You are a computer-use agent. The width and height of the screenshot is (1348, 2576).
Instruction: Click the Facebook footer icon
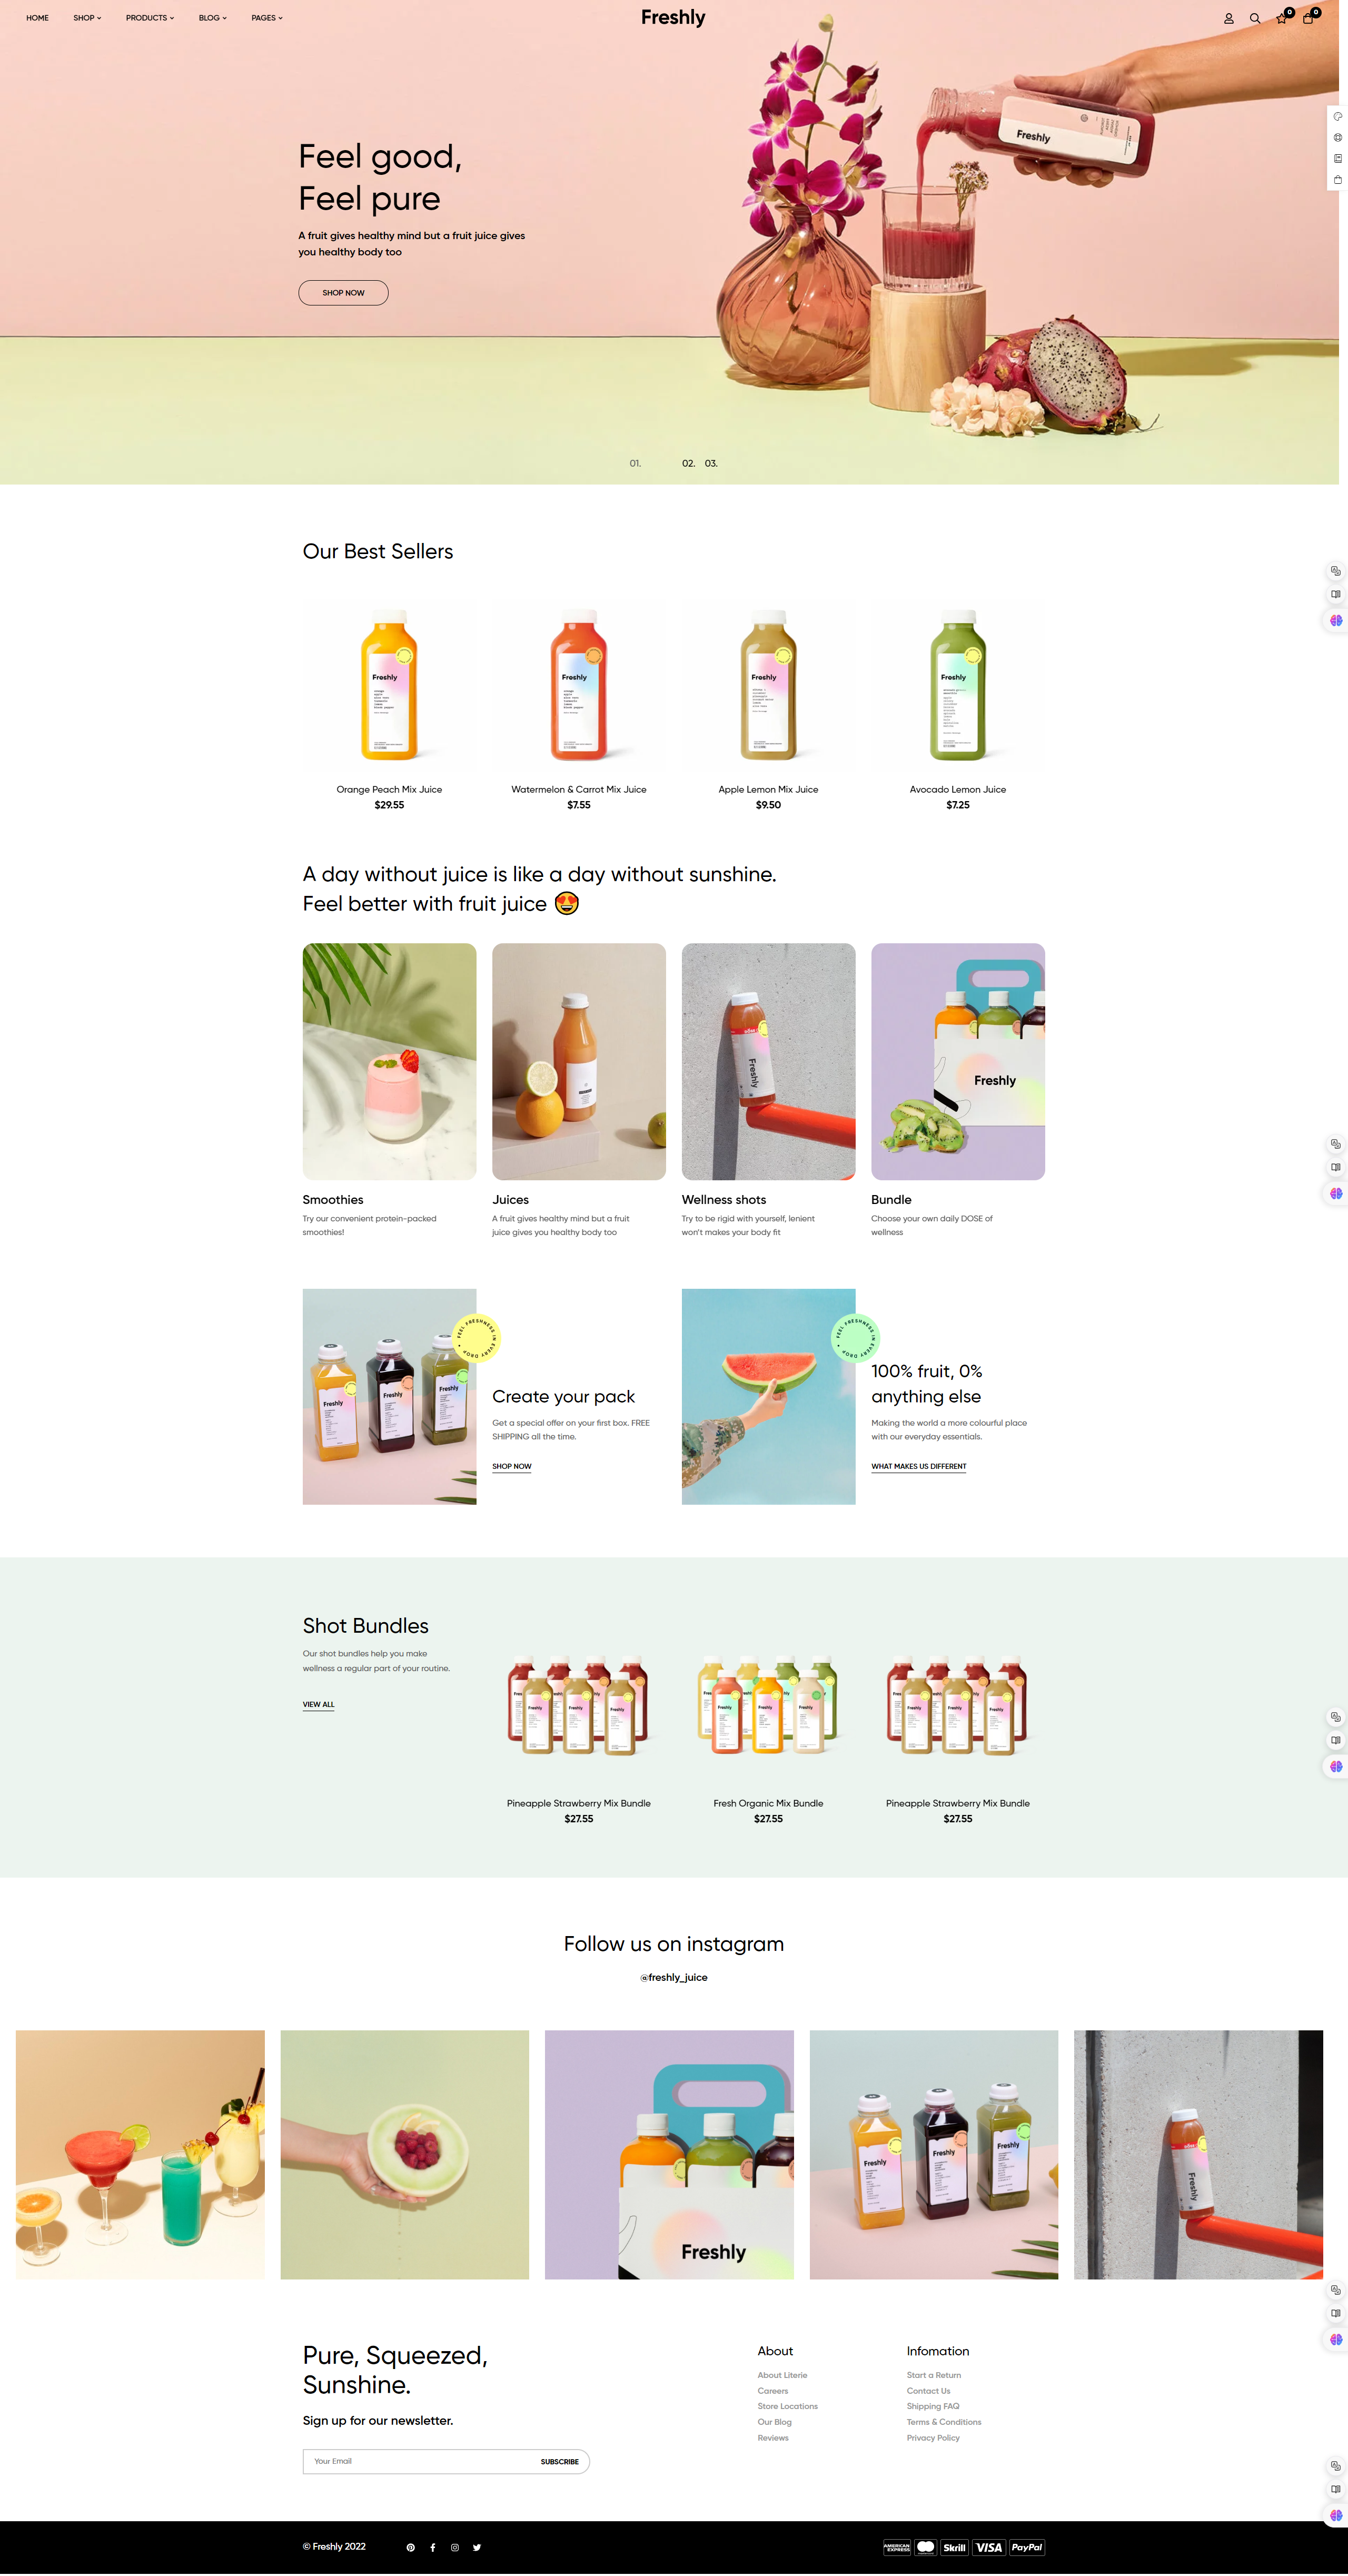(x=433, y=2547)
